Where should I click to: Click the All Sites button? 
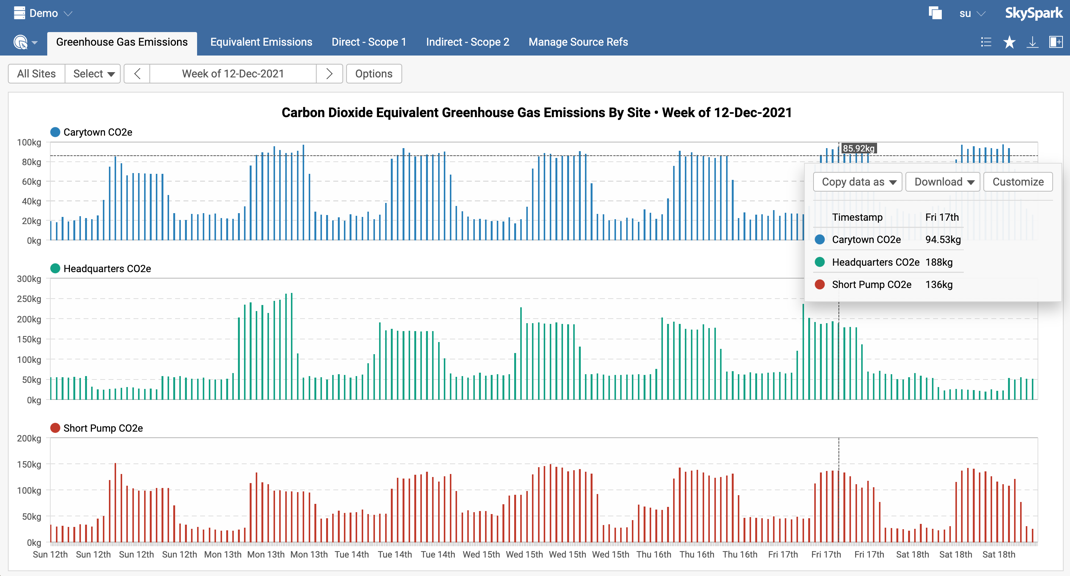36,74
